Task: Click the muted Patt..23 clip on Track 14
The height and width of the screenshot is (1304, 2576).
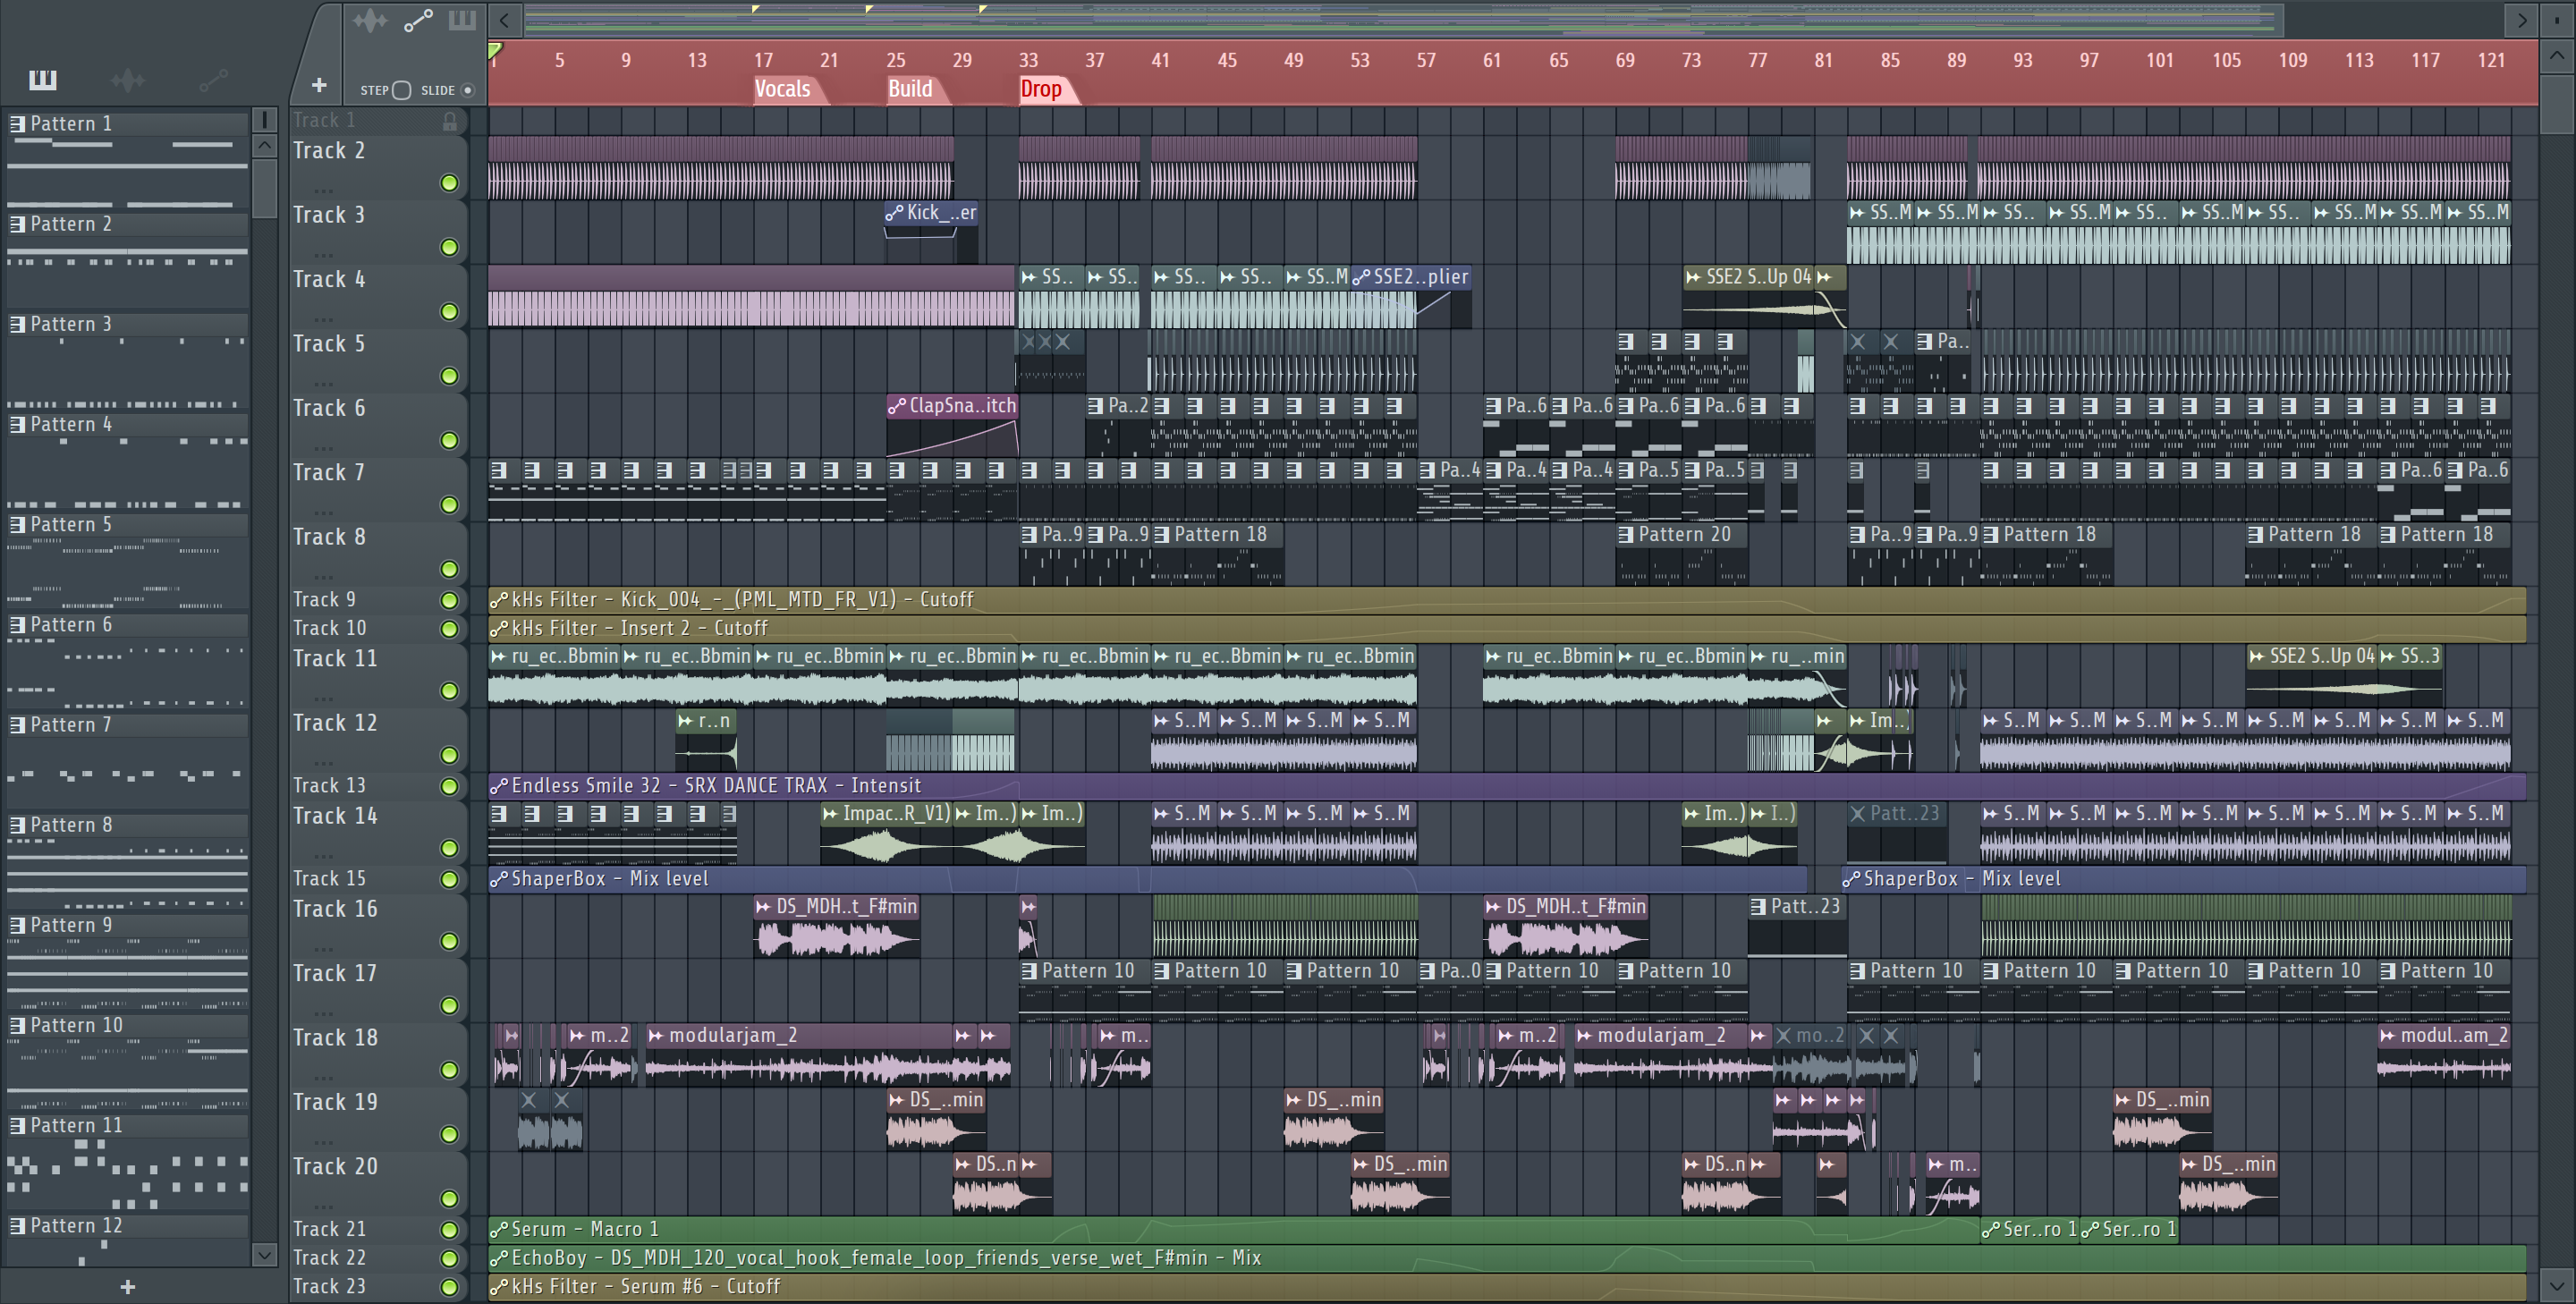Action: coord(1896,833)
